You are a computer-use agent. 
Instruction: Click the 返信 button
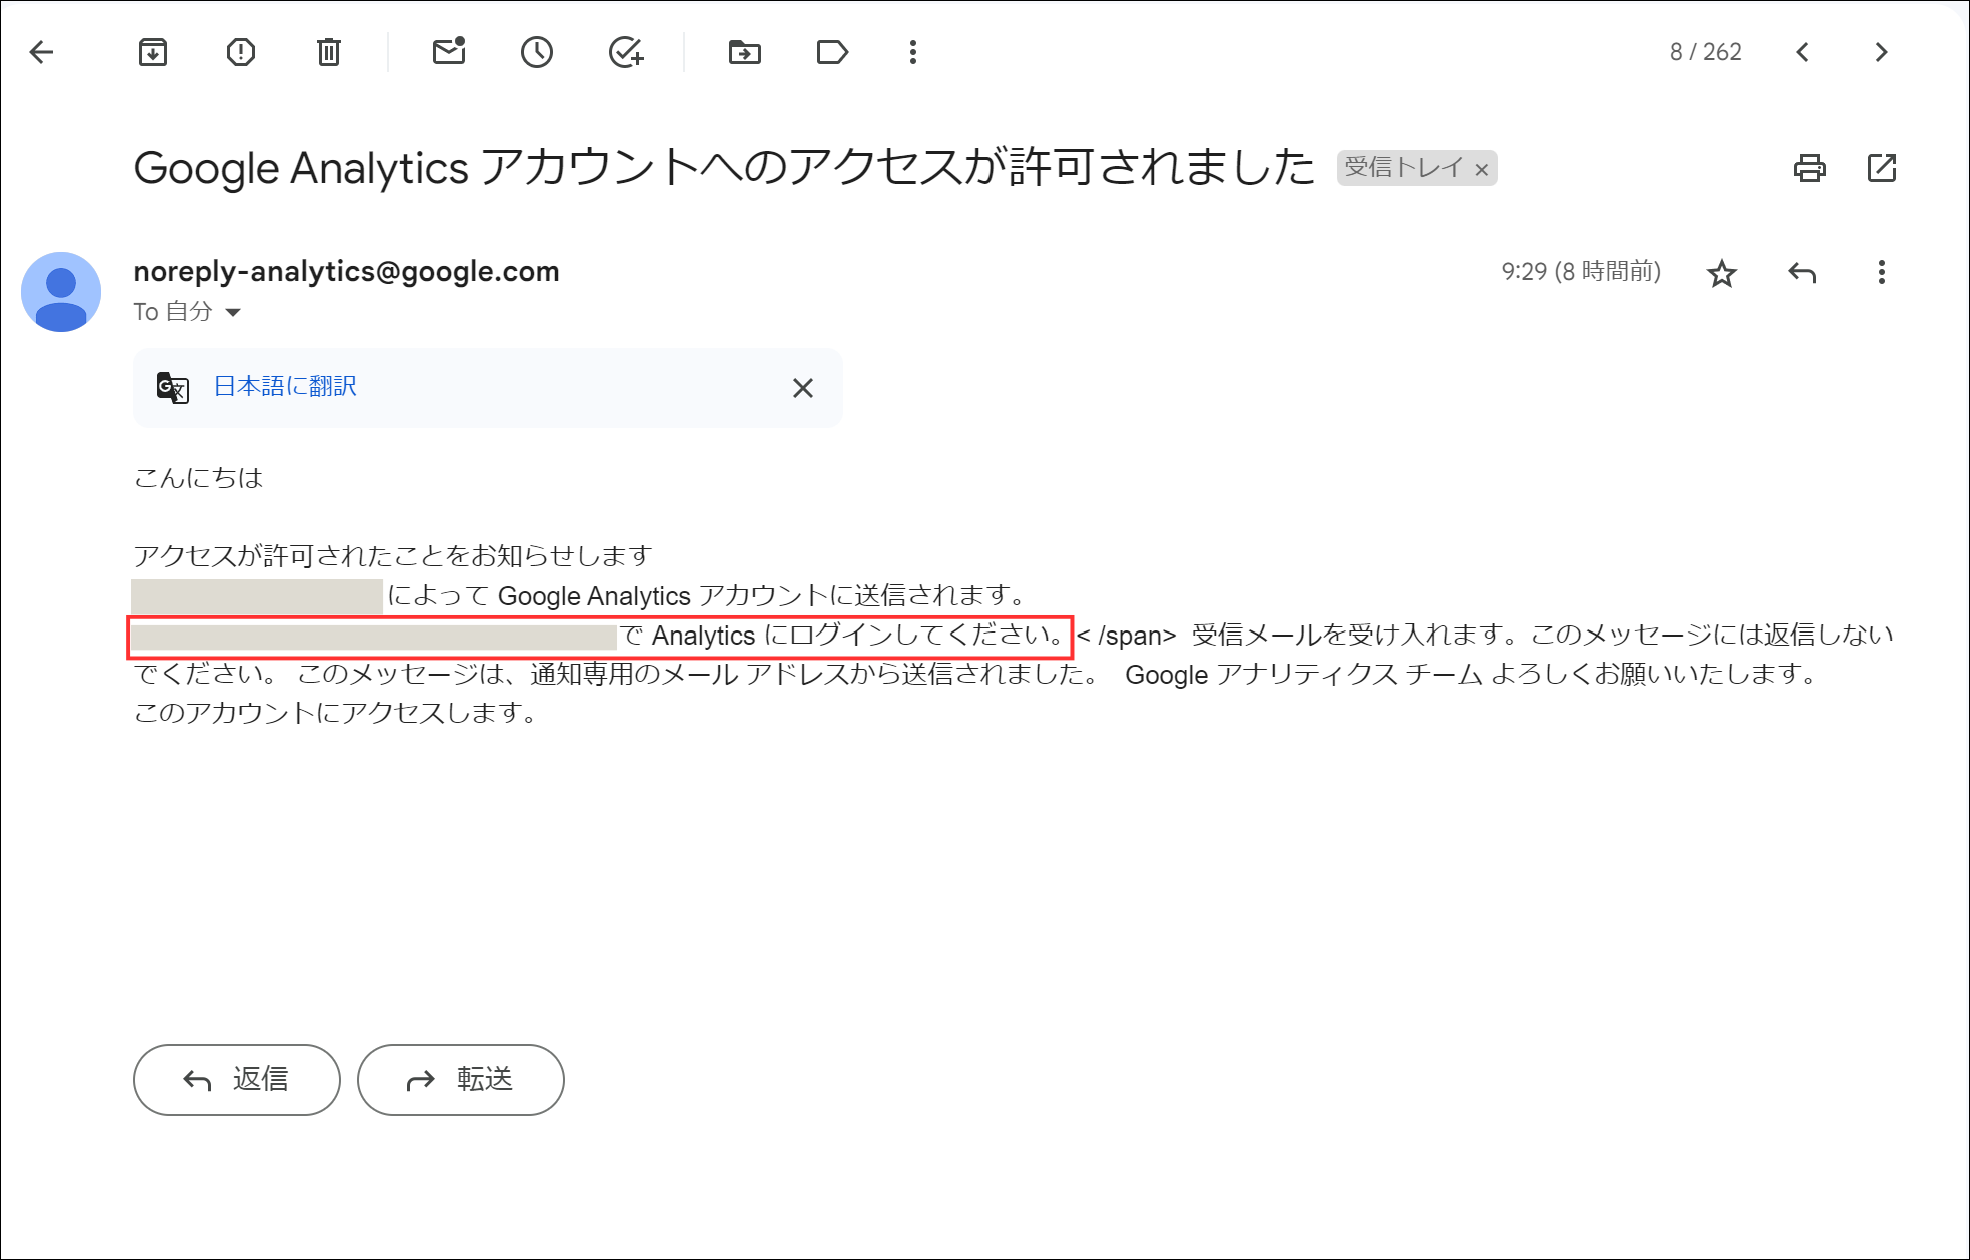click(237, 1080)
